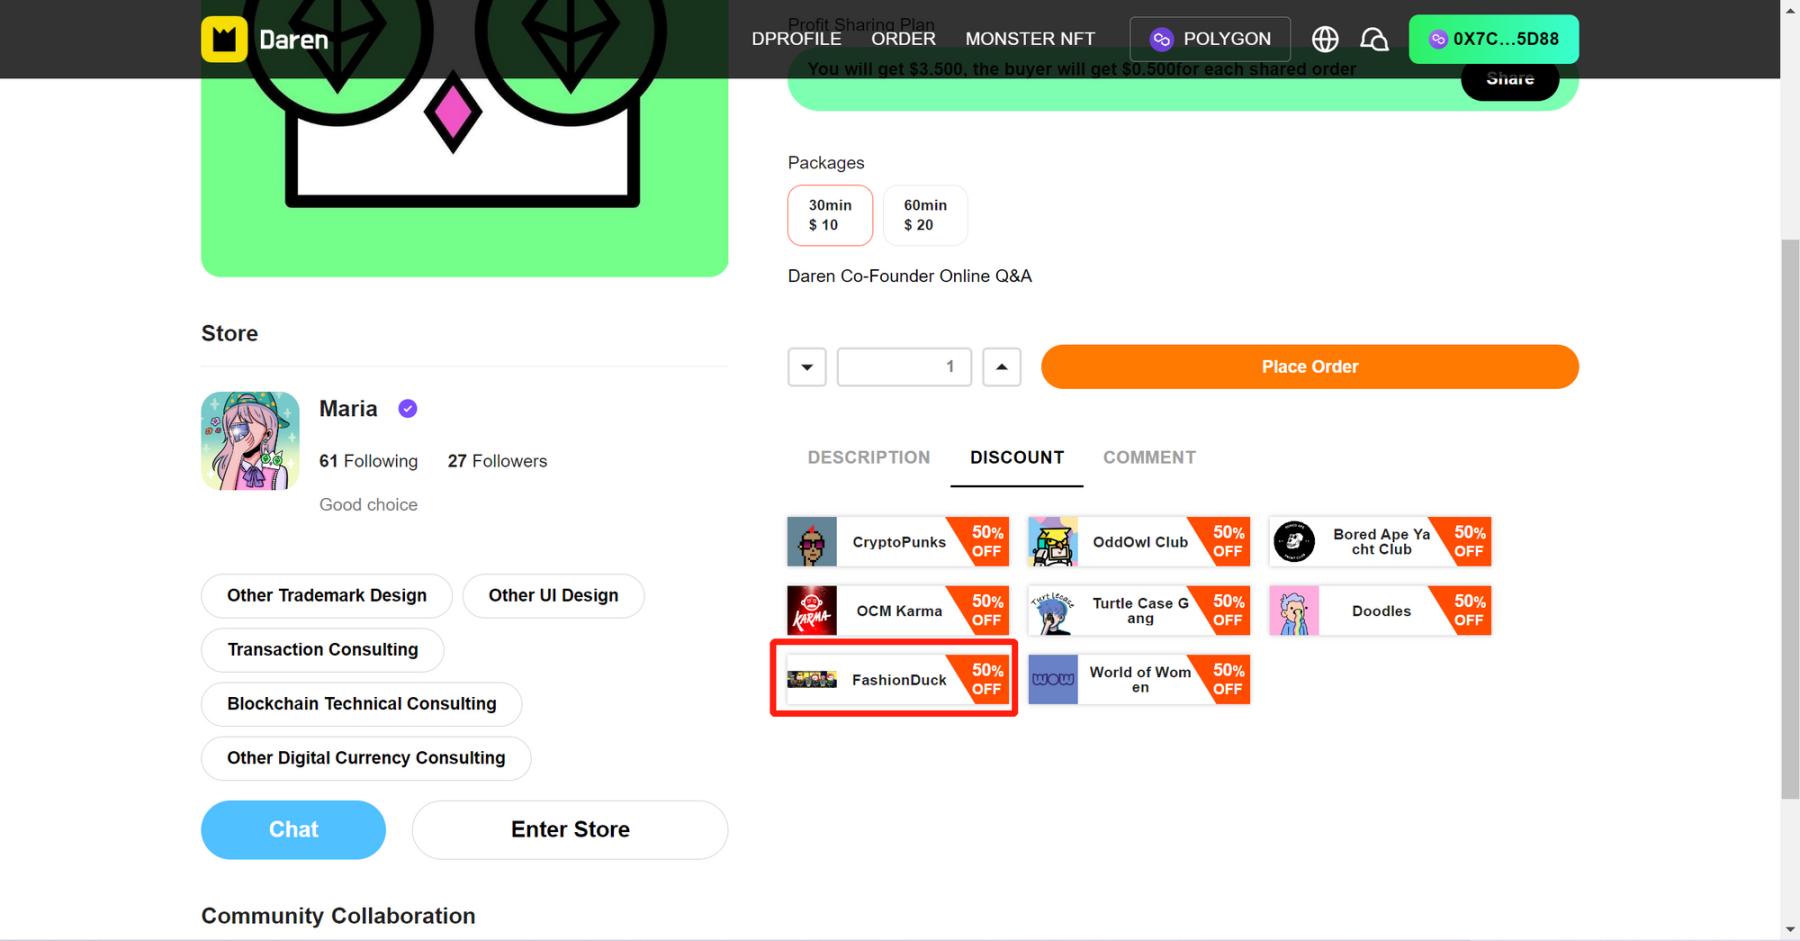Open the 0X7C...5D88 wallet menu
The height and width of the screenshot is (941, 1800).
coord(1494,39)
